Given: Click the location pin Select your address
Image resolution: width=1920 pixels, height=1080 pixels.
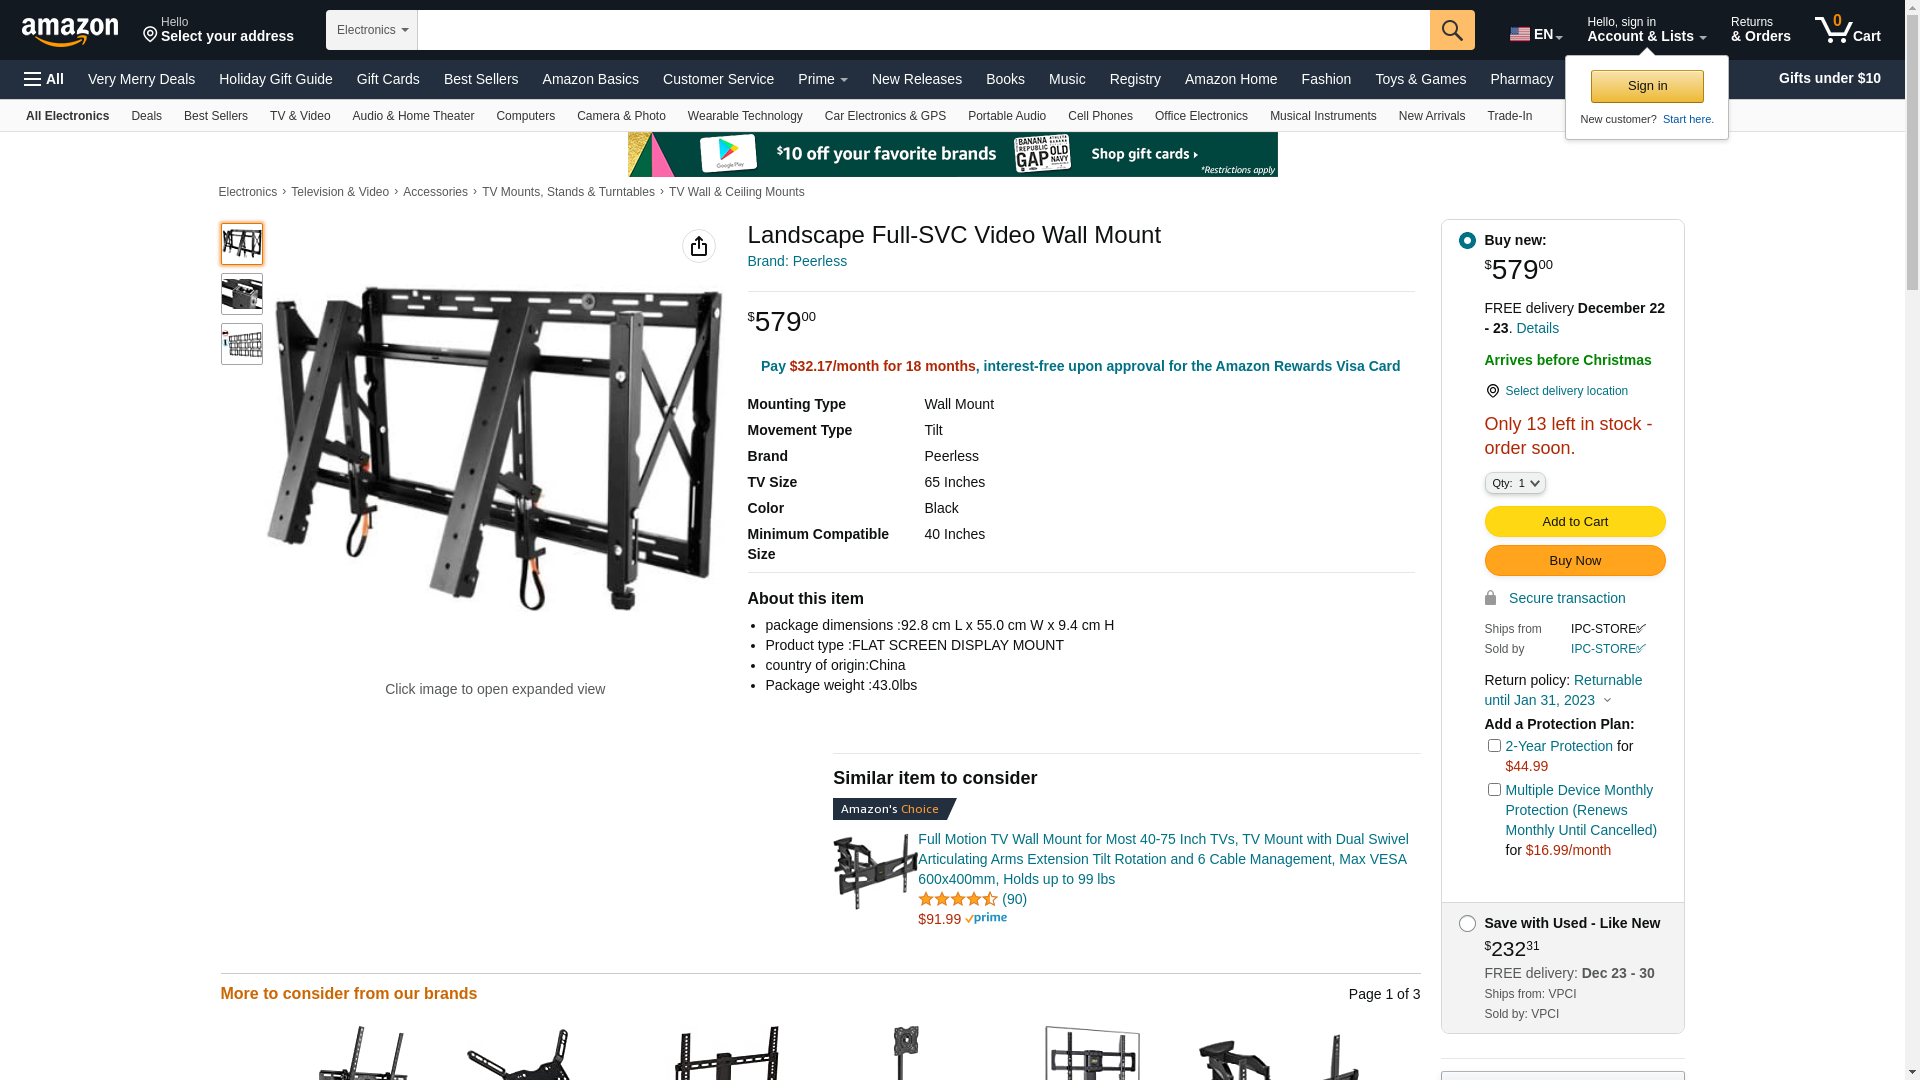Looking at the screenshot, I should (218, 30).
